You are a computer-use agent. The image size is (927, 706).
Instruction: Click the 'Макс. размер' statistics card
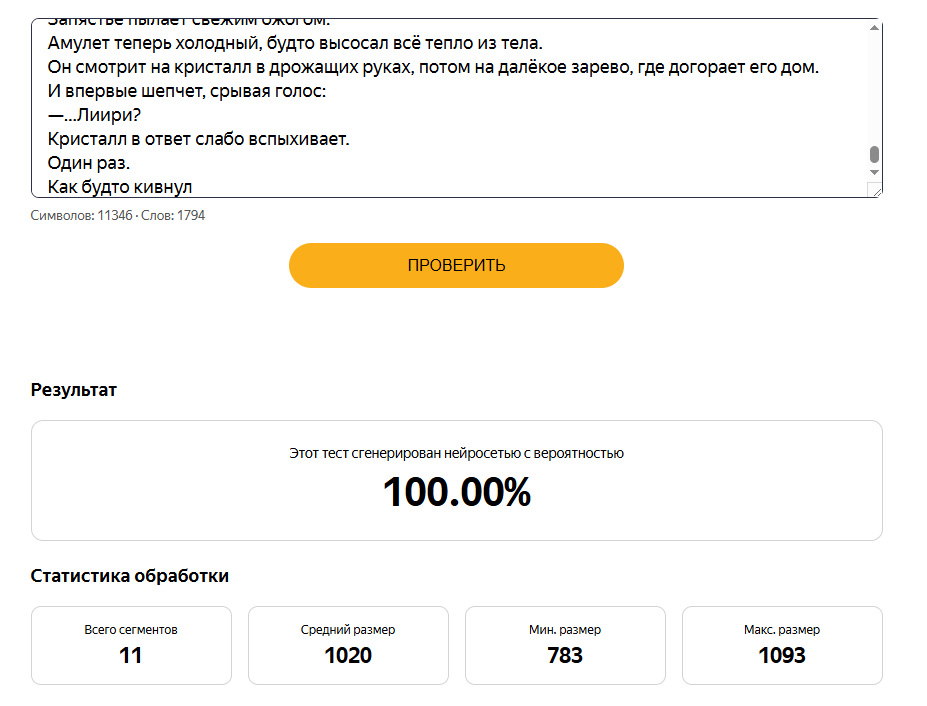(782, 645)
